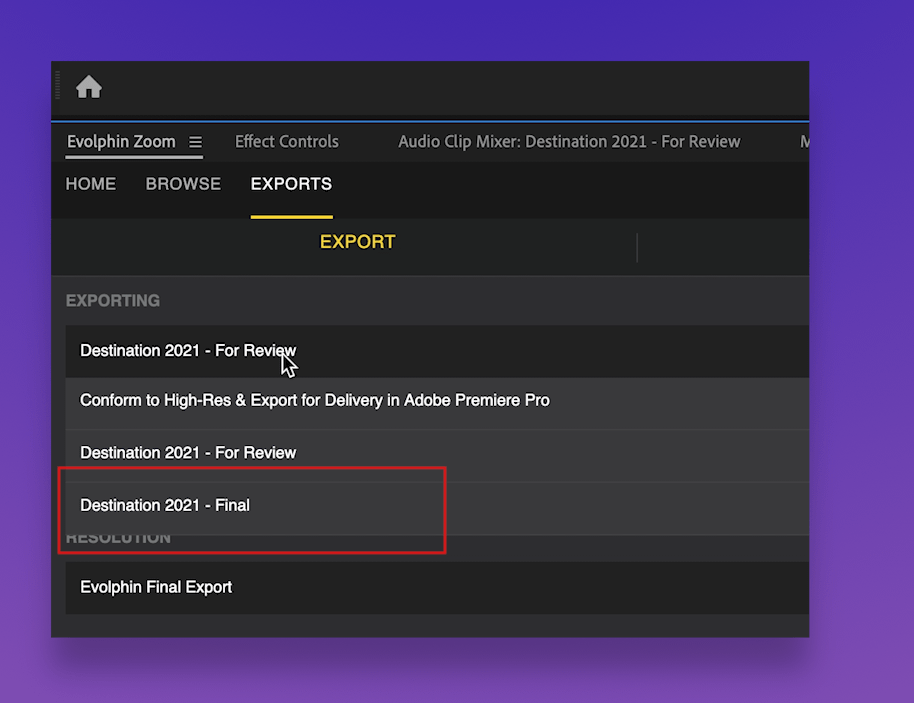Open the Evolphin Final Export dropdown
This screenshot has height=703, width=914.
pyautogui.click(x=437, y=588)
